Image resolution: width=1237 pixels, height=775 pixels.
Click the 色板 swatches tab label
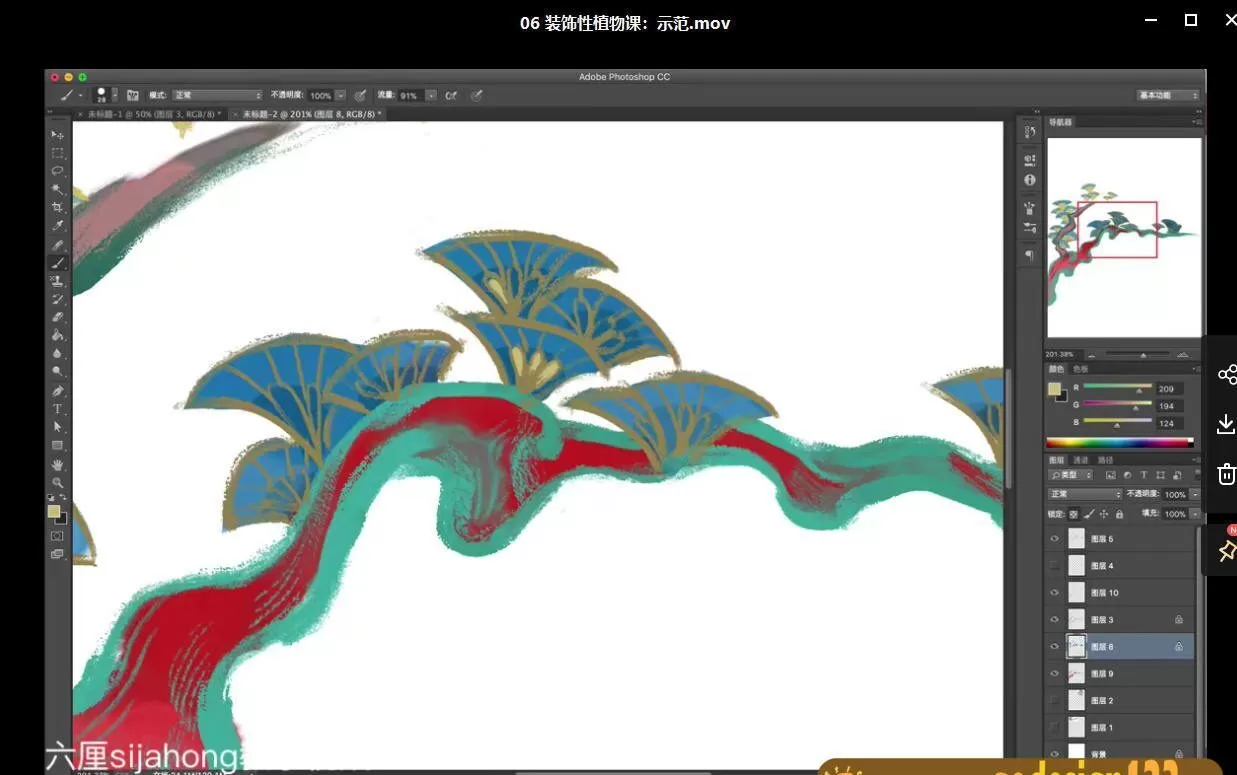pyautogui.click(x=1082, y=369)
